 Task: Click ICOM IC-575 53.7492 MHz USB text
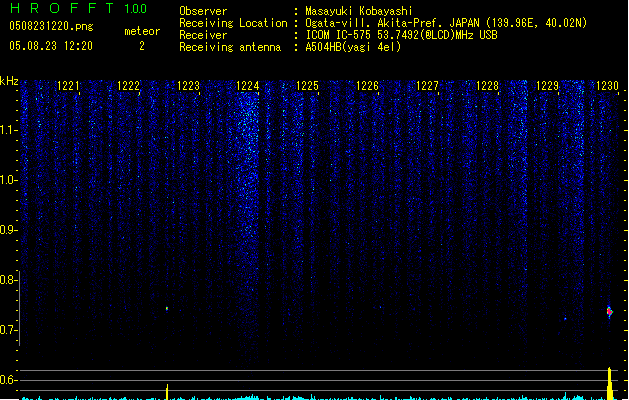pyautogui.click(x=402, y=35)
